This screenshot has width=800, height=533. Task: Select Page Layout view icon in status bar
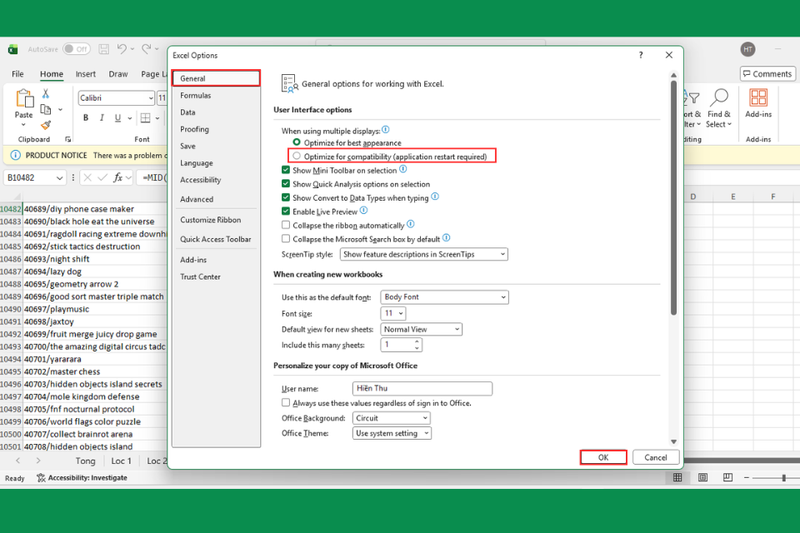(703, 477)
